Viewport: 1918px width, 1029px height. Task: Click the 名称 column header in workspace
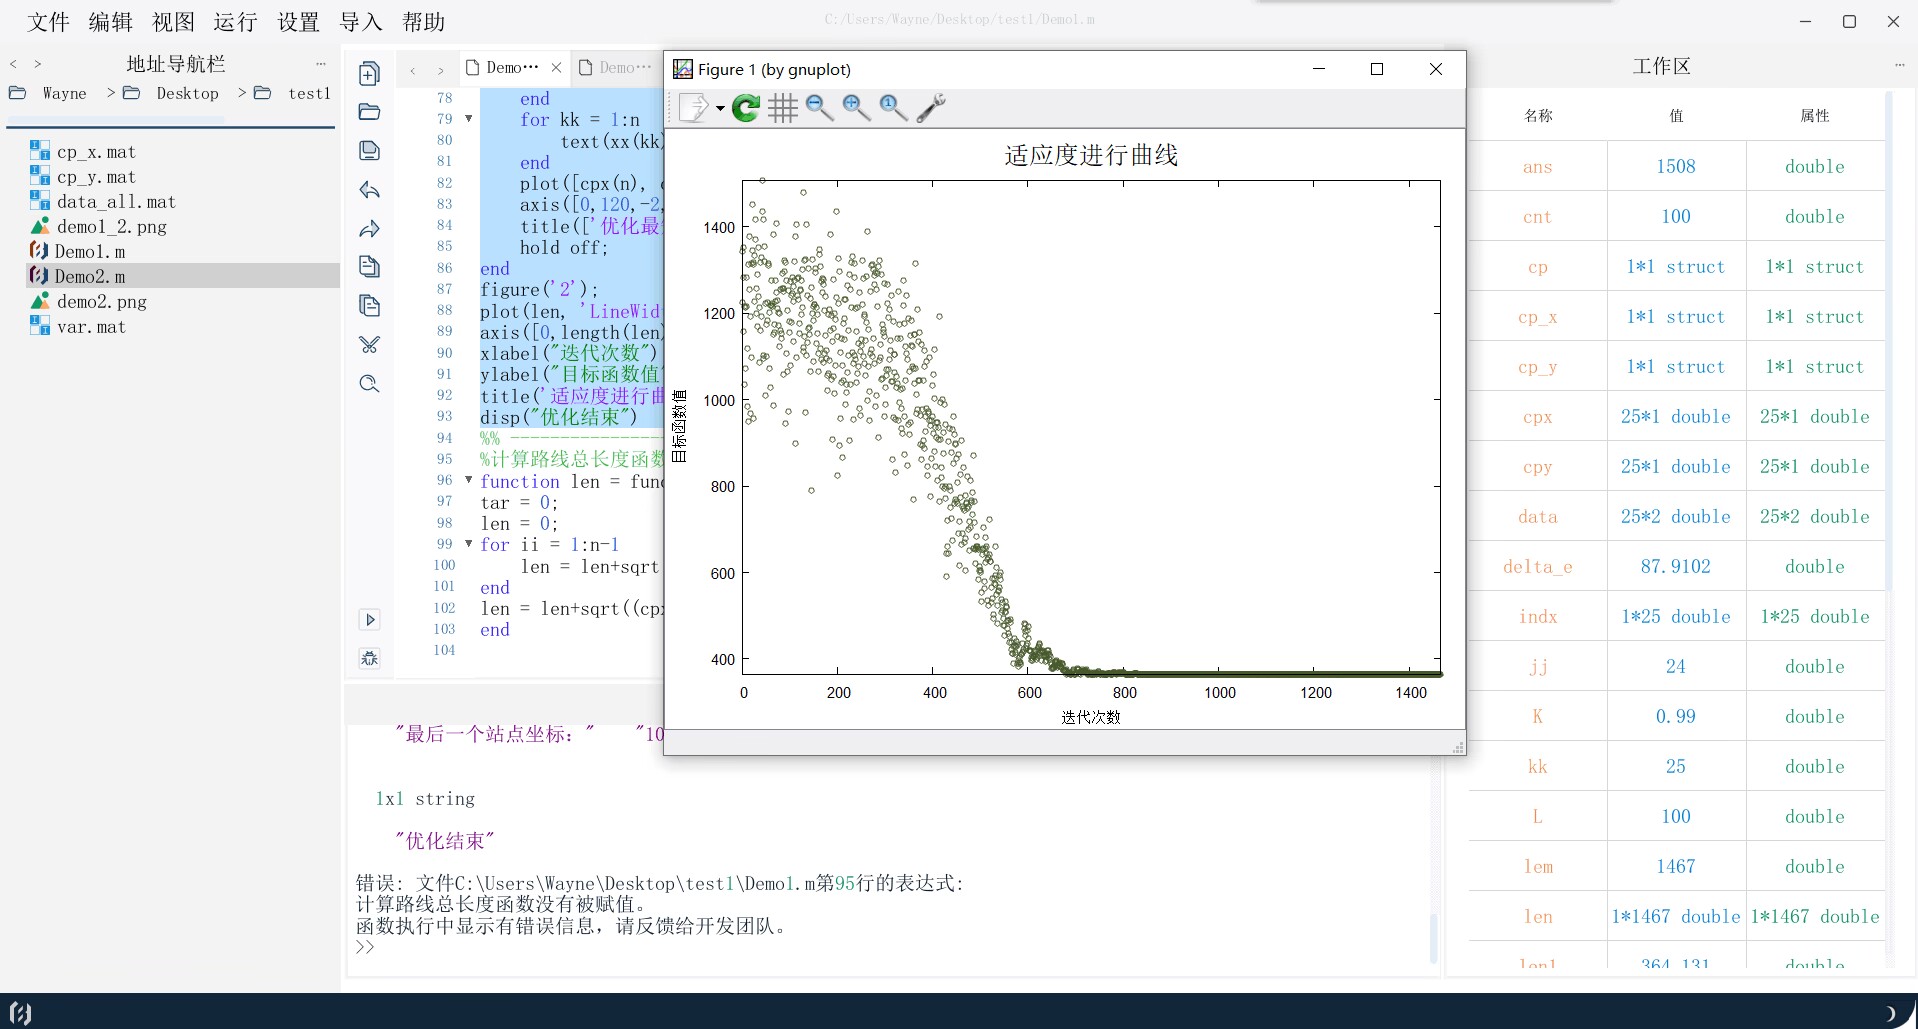[x=1538, y=115]
